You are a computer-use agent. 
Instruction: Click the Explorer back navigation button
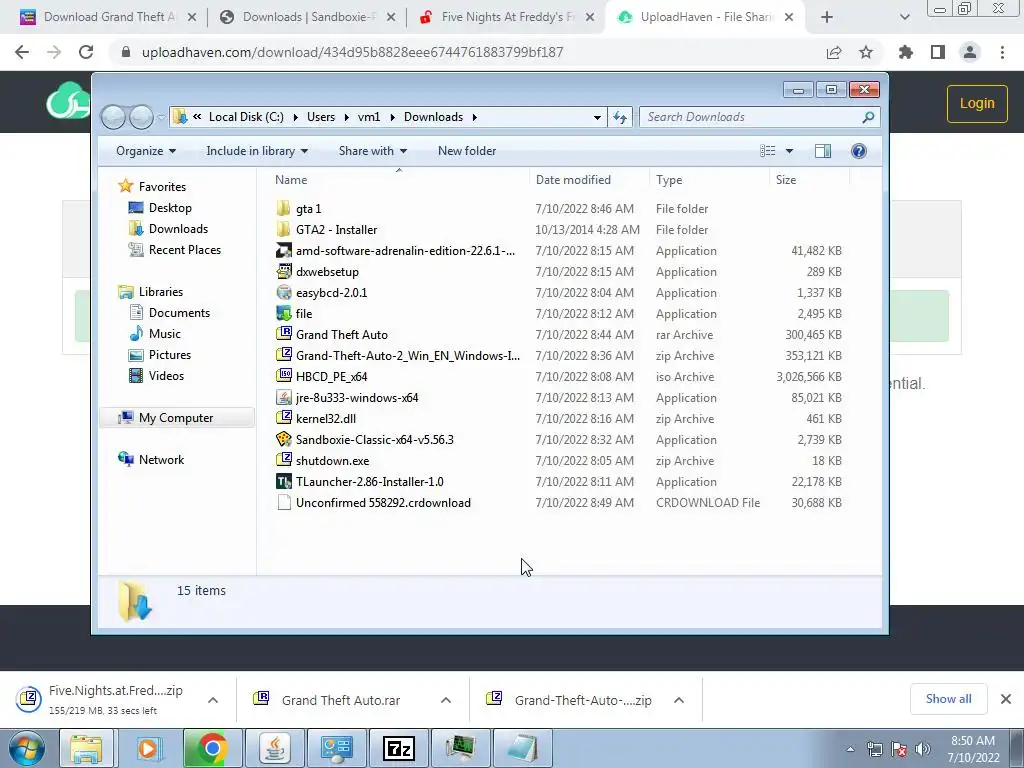point(113,117)
